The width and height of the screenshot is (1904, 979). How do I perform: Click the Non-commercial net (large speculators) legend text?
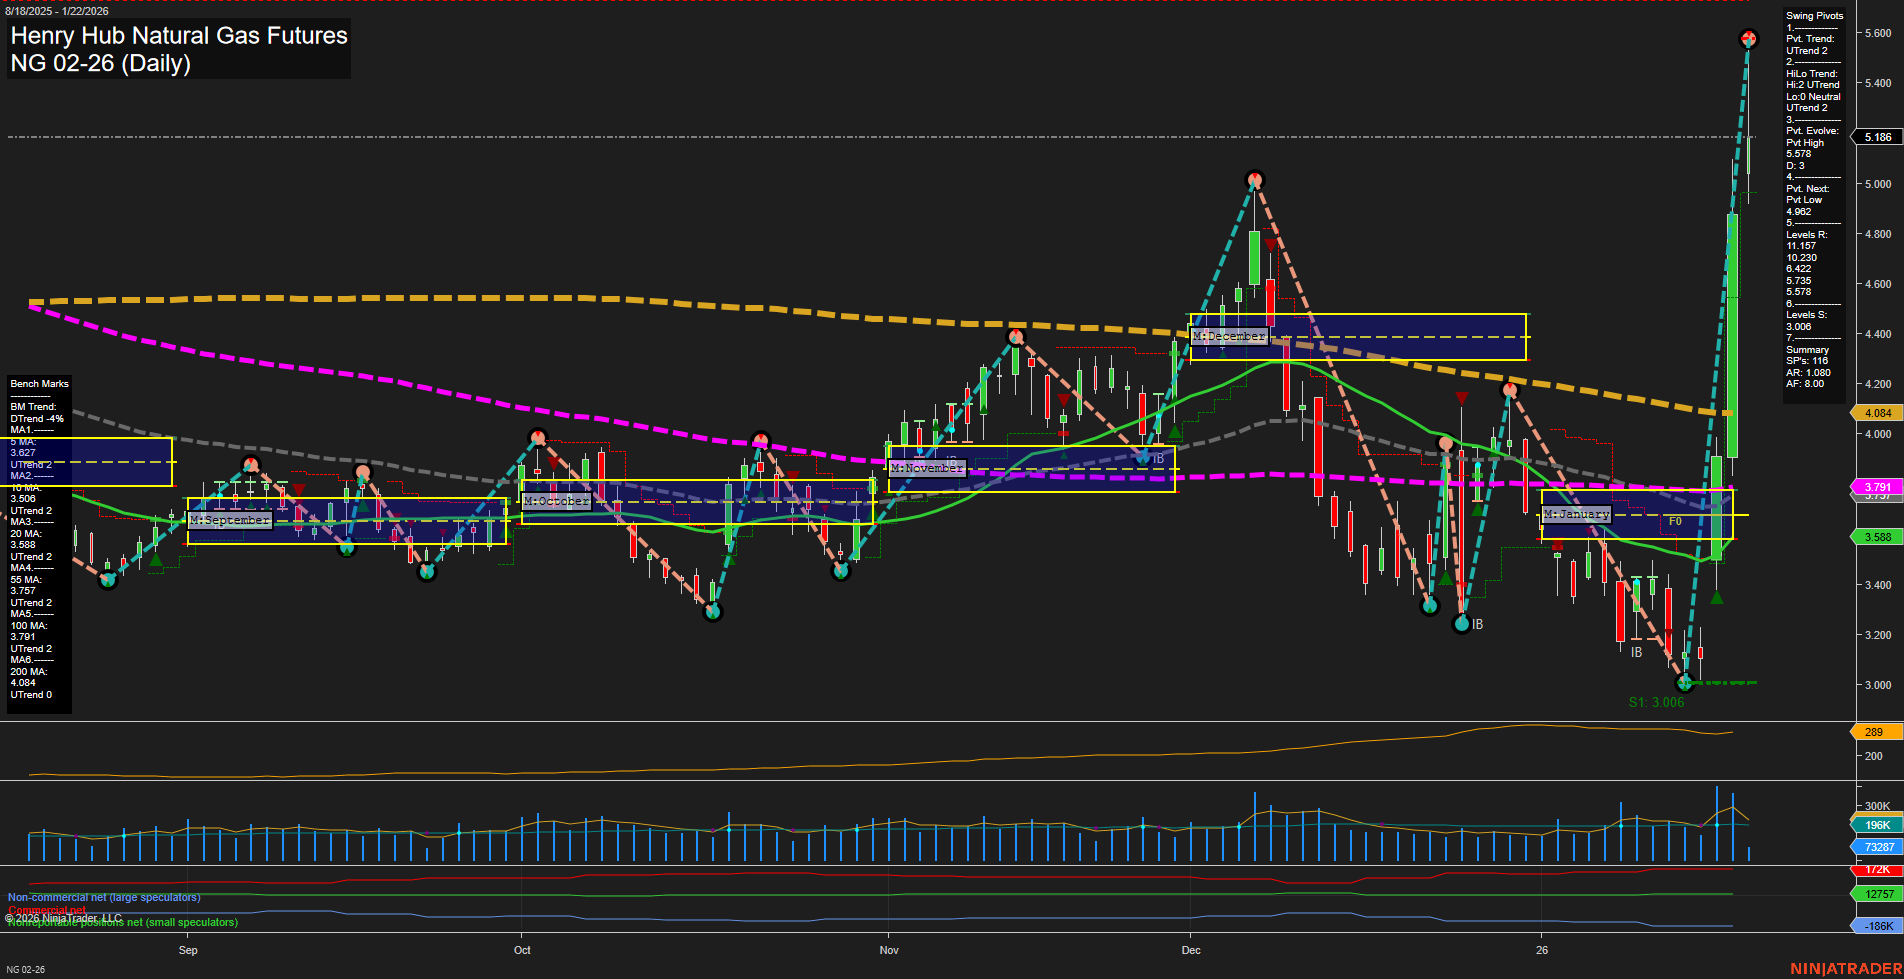[103, 896]
